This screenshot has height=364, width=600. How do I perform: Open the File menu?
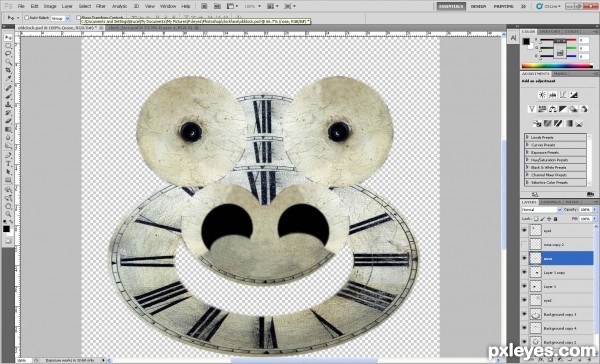(21, 6)
